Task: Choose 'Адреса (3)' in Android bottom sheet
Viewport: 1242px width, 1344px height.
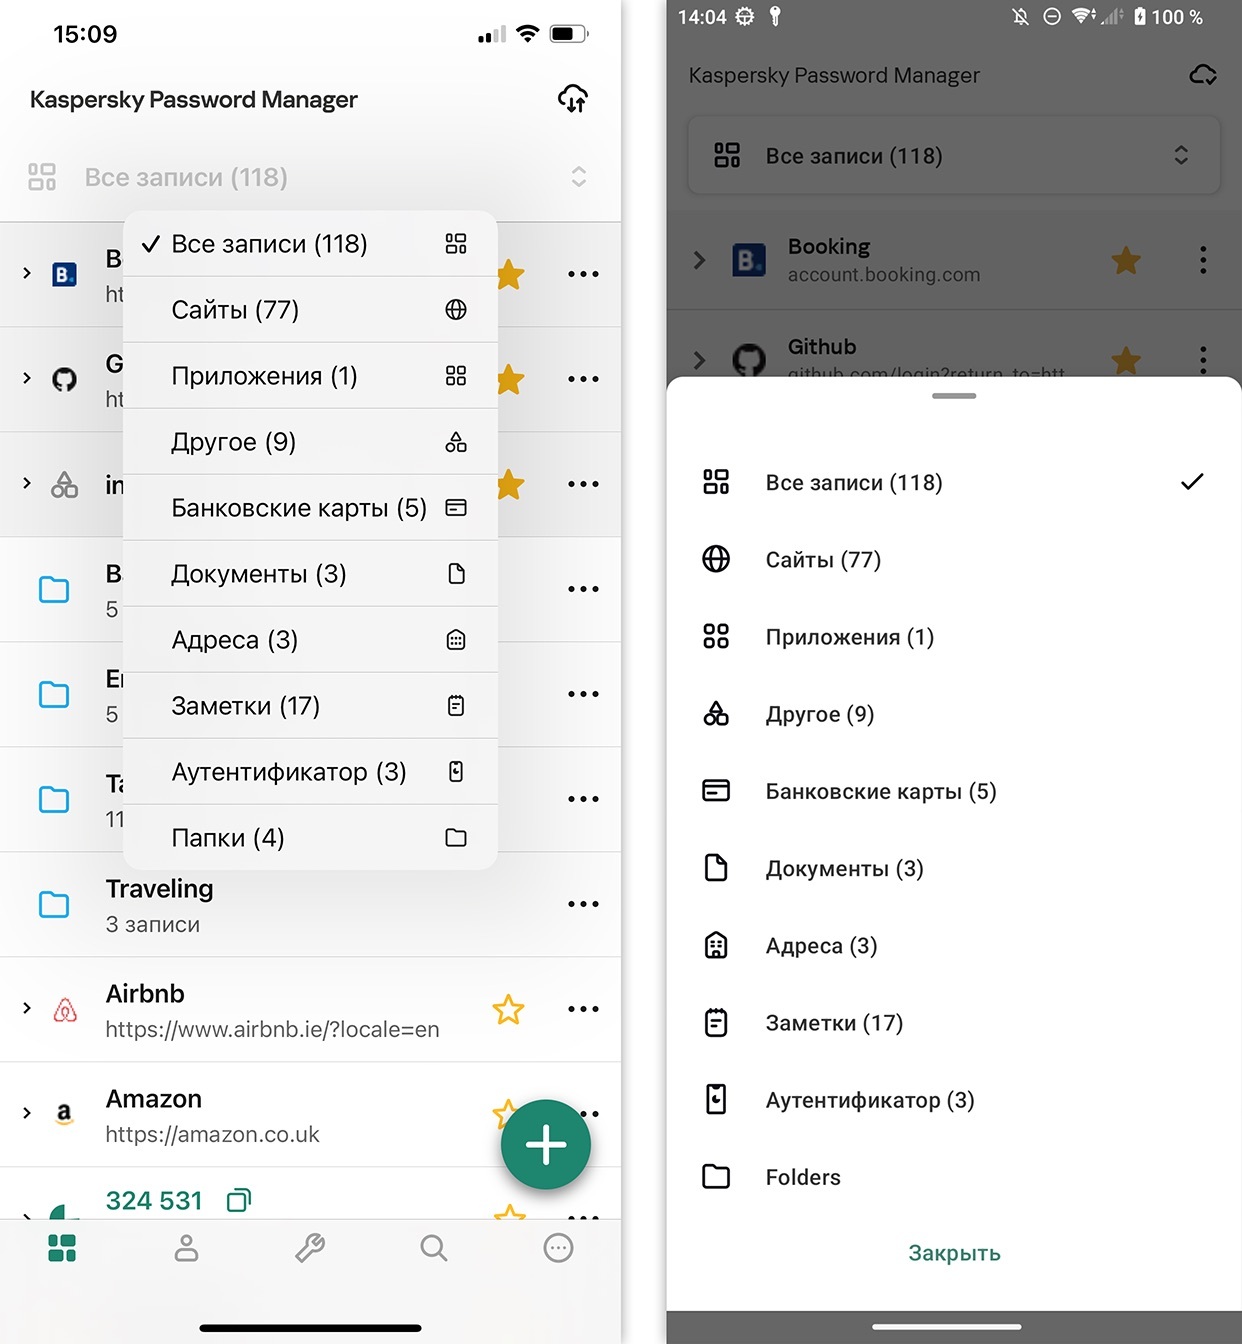Action: [x=954, y=945]
